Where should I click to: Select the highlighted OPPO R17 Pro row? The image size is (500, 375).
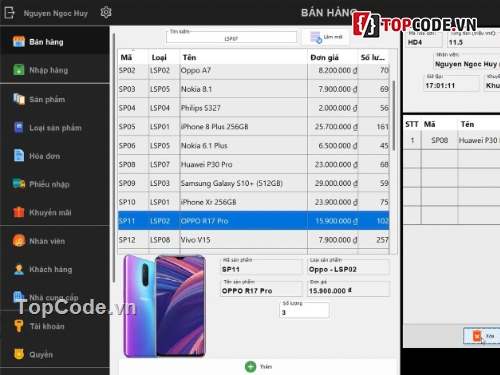tap(254, 221)
